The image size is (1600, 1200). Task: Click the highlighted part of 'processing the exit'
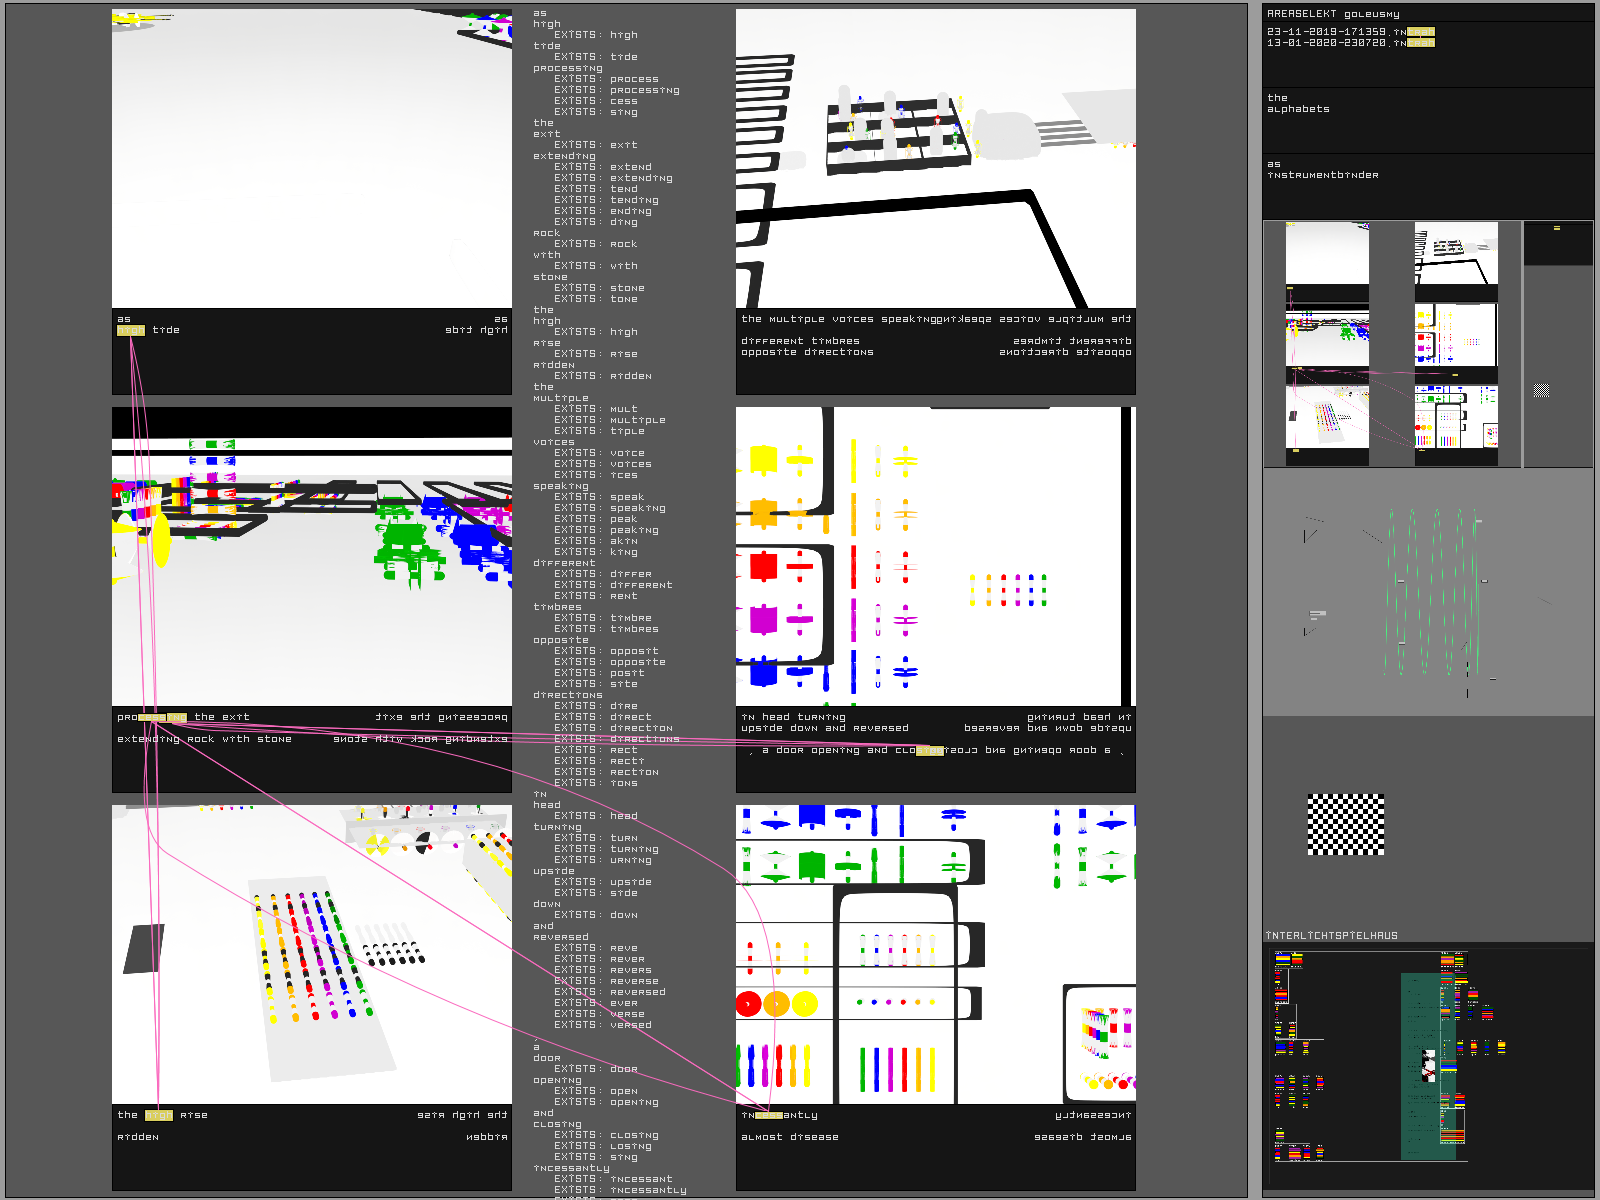pyautogui.click(x=162, y=717)
